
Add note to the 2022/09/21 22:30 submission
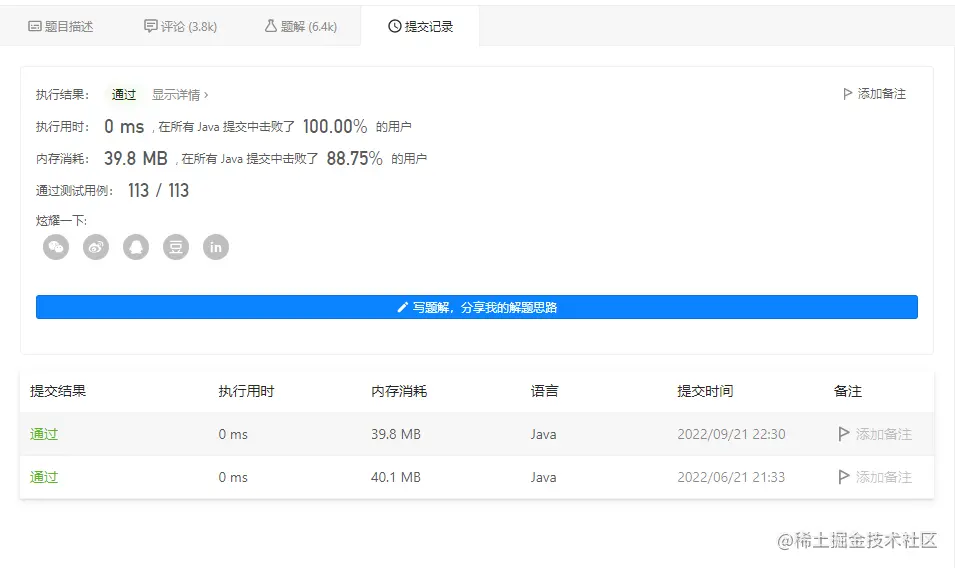pyautogui.click(x=875, y=434)
